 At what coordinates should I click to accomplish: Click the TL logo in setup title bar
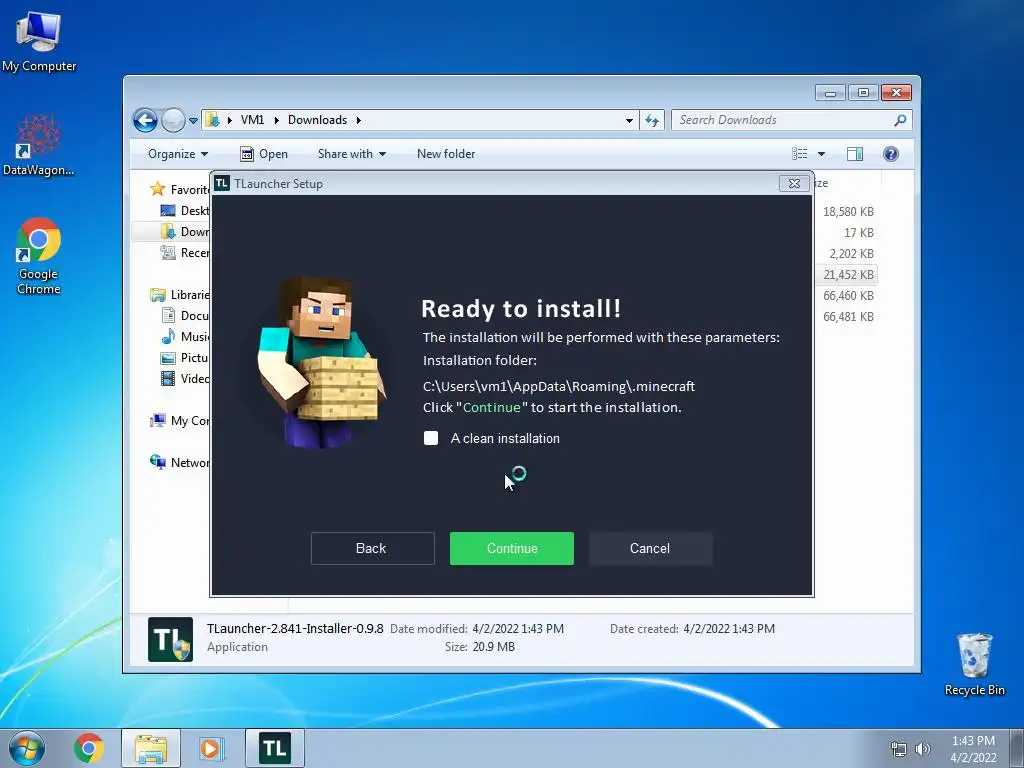pyautogui.click(x=222, y=184)
